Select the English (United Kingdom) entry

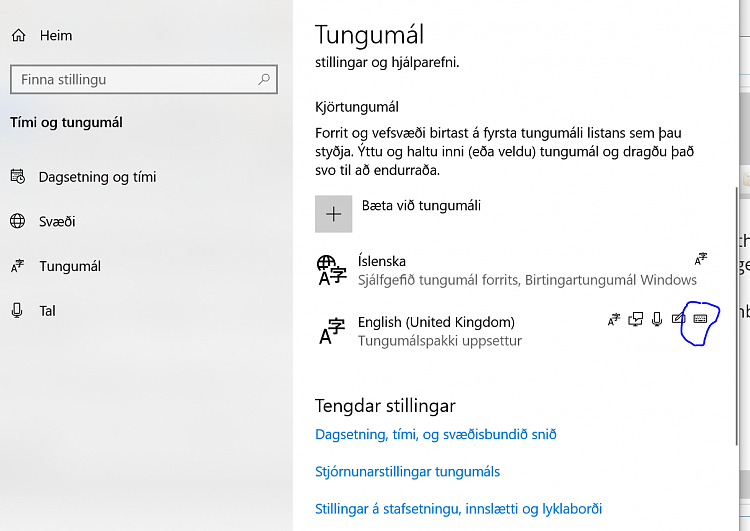tap(512, 331)
